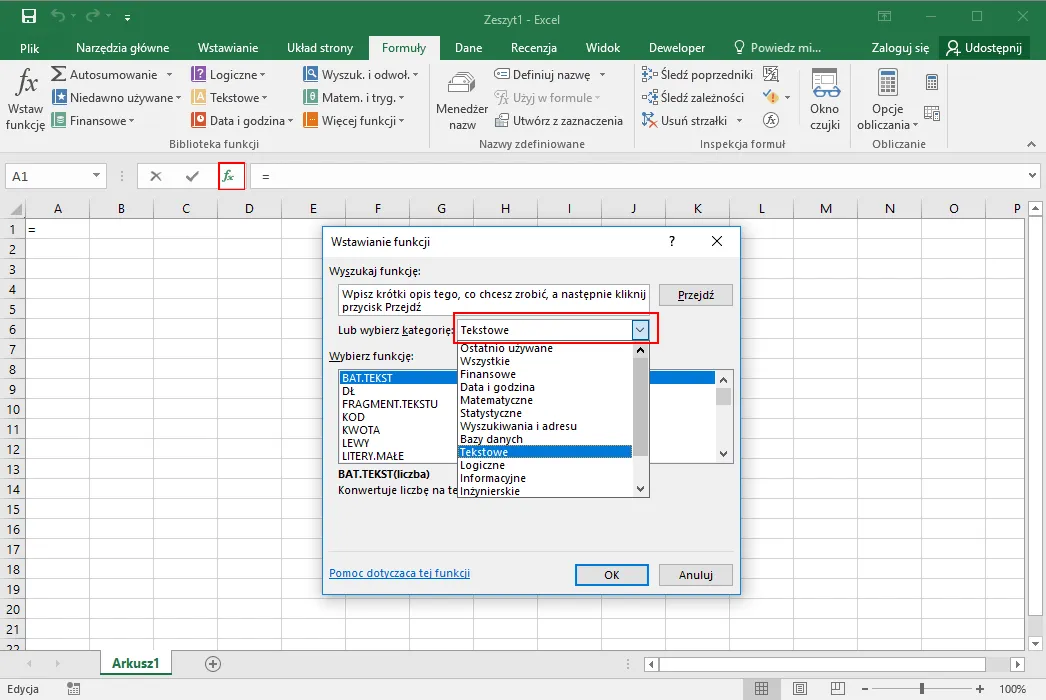Click the fx button in the formula bar

pos(229,176)
